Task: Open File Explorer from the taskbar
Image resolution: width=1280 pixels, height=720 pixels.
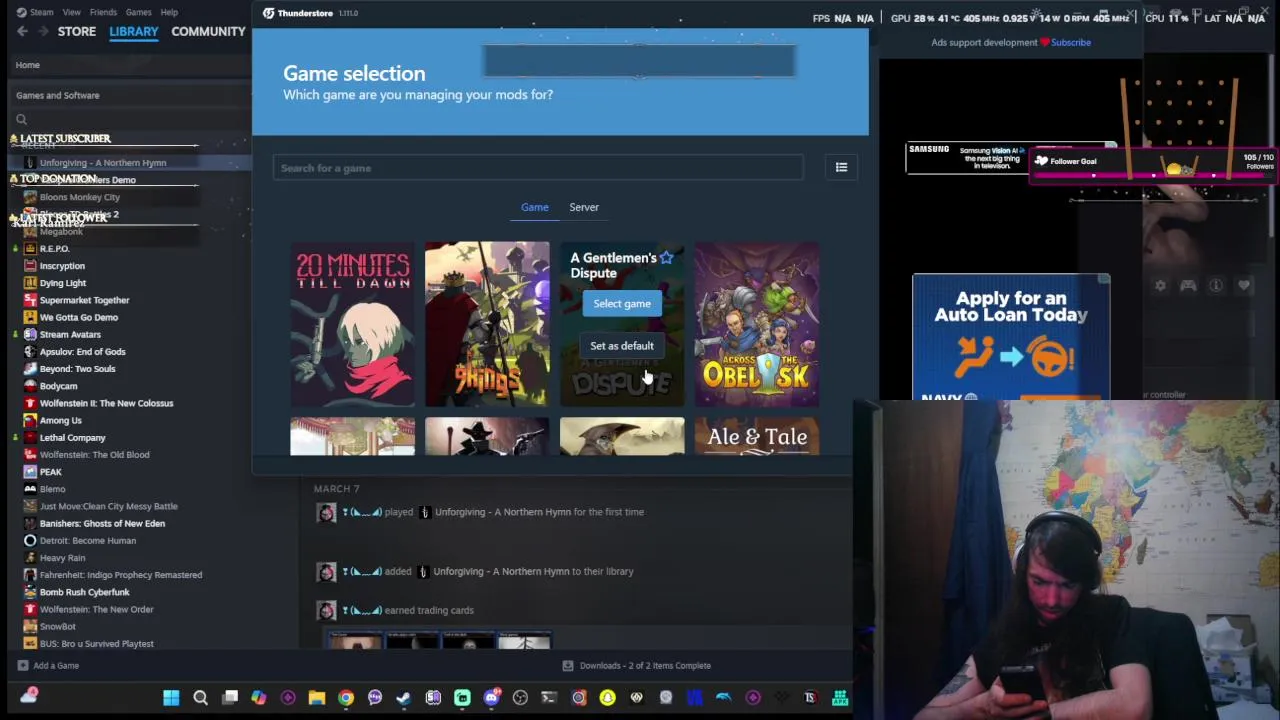Action: click(316, 697)
